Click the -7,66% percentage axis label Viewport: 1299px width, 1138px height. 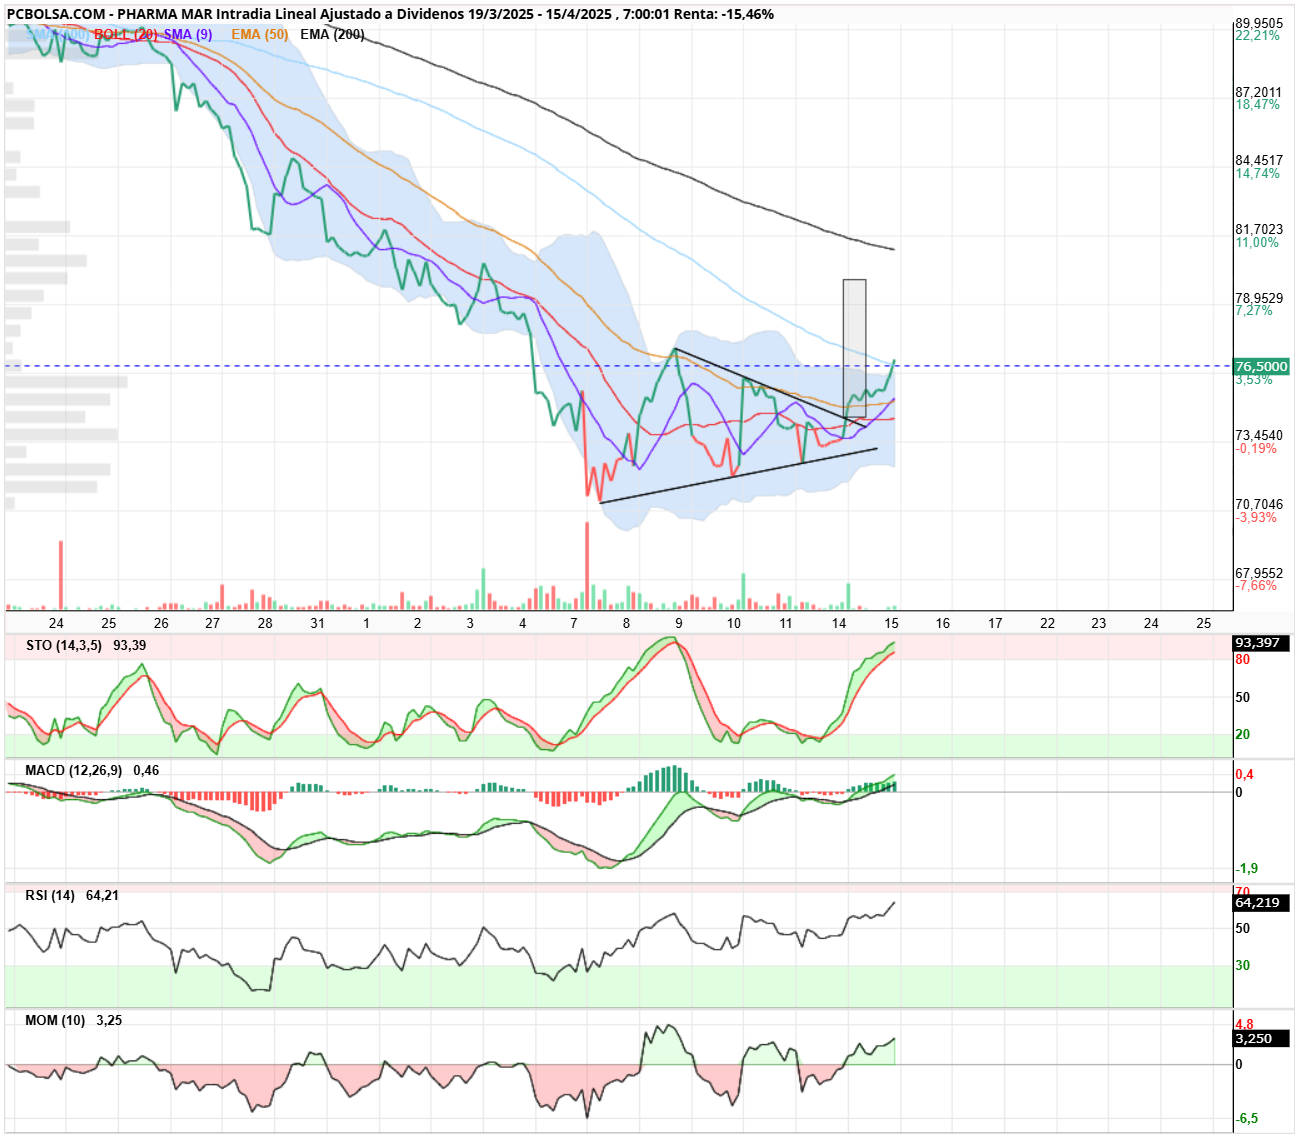point(1256,585)
